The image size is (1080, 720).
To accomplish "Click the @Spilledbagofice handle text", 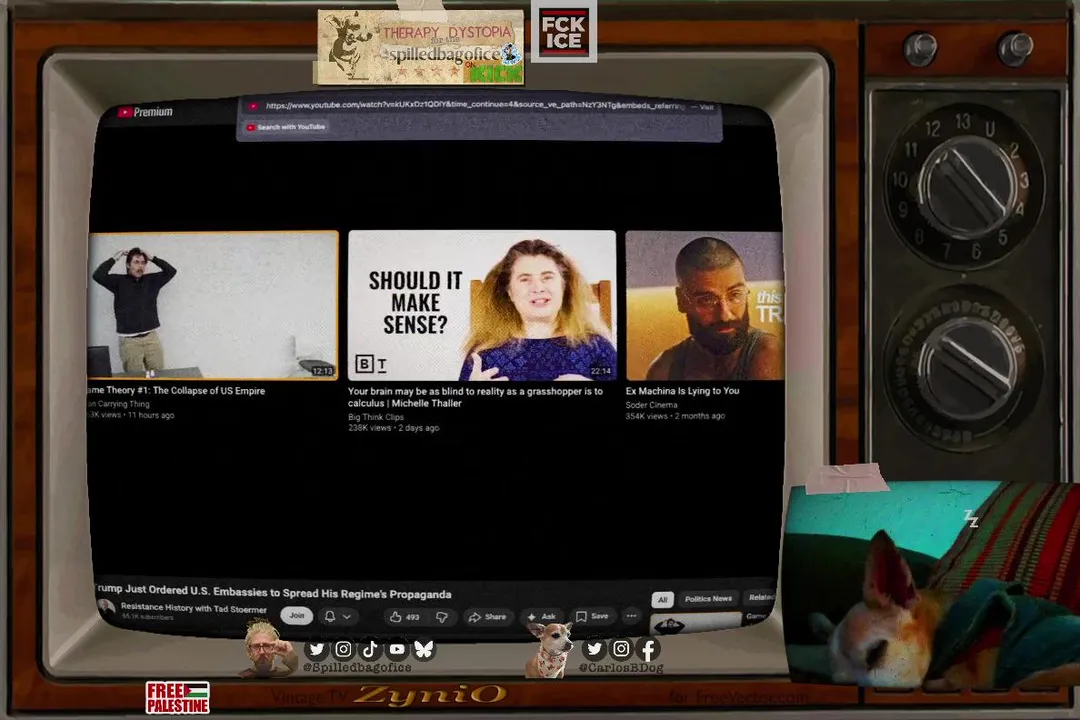I will pyautogui.click(x=357, y=668).
